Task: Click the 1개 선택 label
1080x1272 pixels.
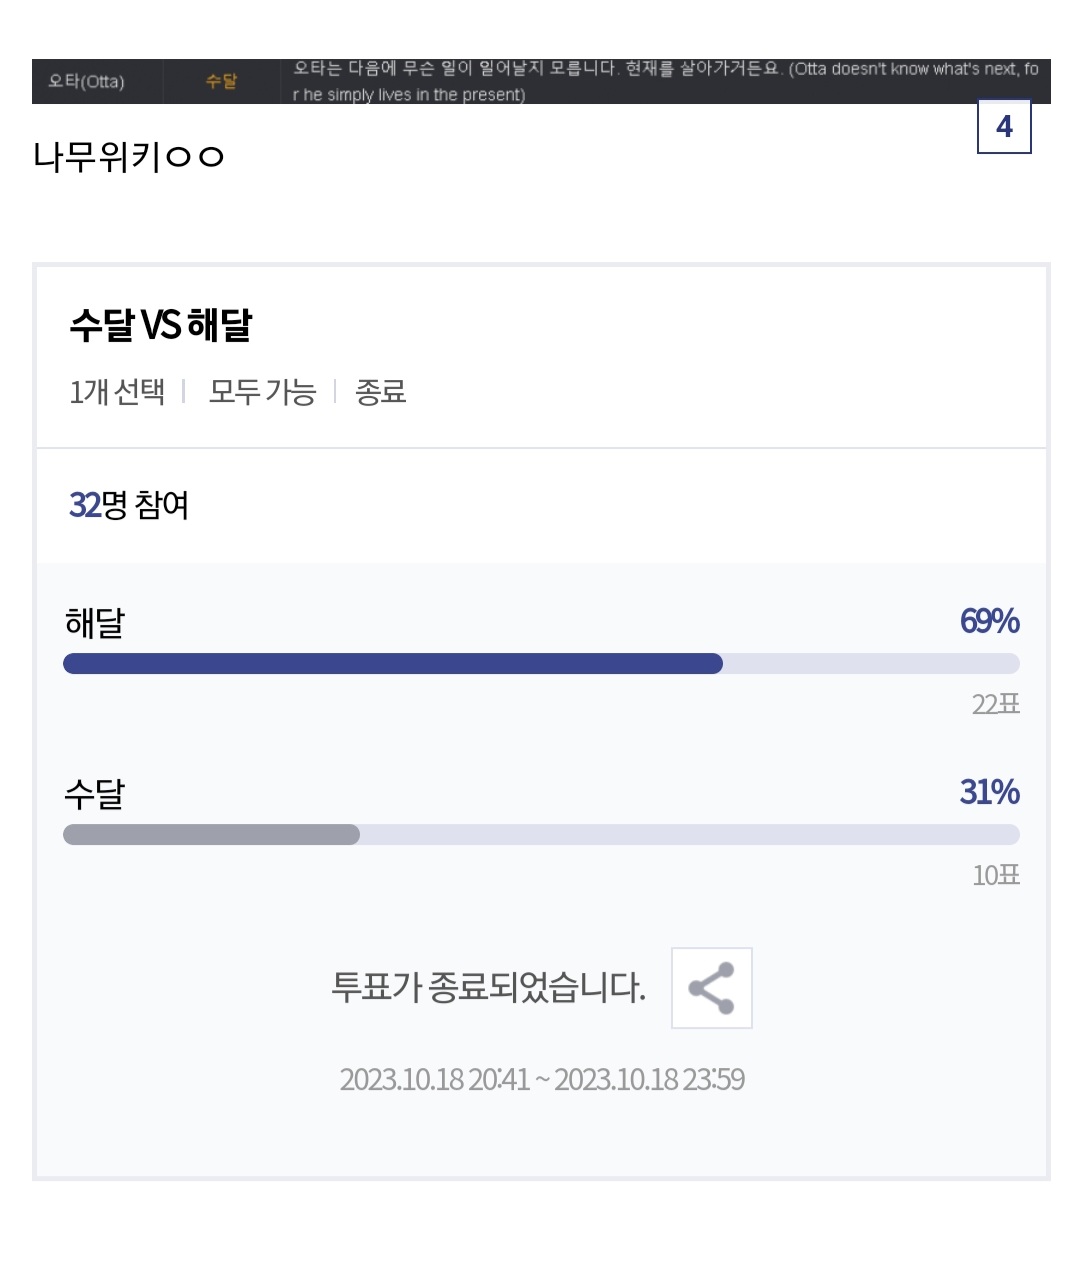Action: [117, 392]
